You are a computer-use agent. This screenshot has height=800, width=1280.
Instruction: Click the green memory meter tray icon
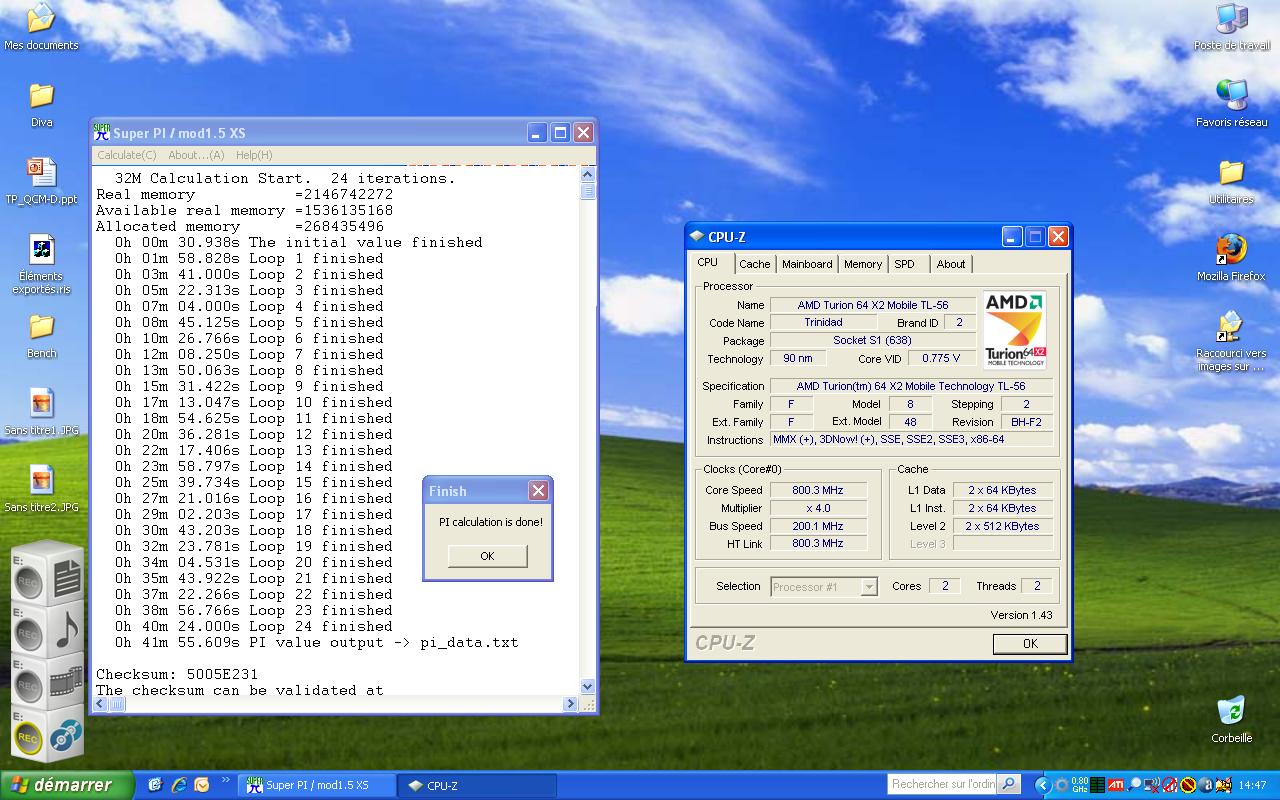pyautogui.click(x=1097, y=785)
